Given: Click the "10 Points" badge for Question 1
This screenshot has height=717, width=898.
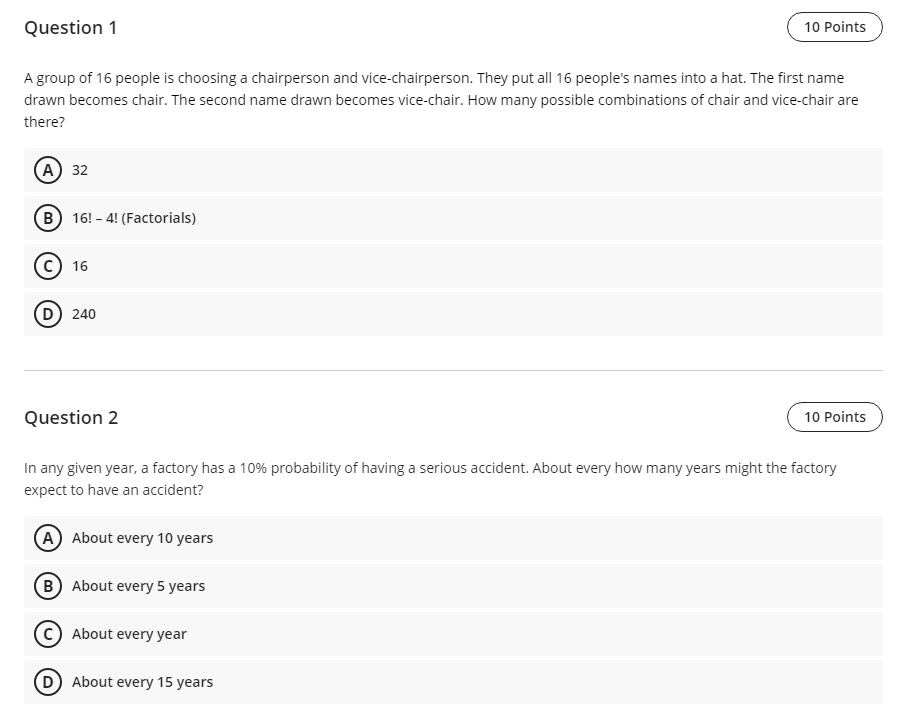Looking at the screenshot, I should (834, 27).
